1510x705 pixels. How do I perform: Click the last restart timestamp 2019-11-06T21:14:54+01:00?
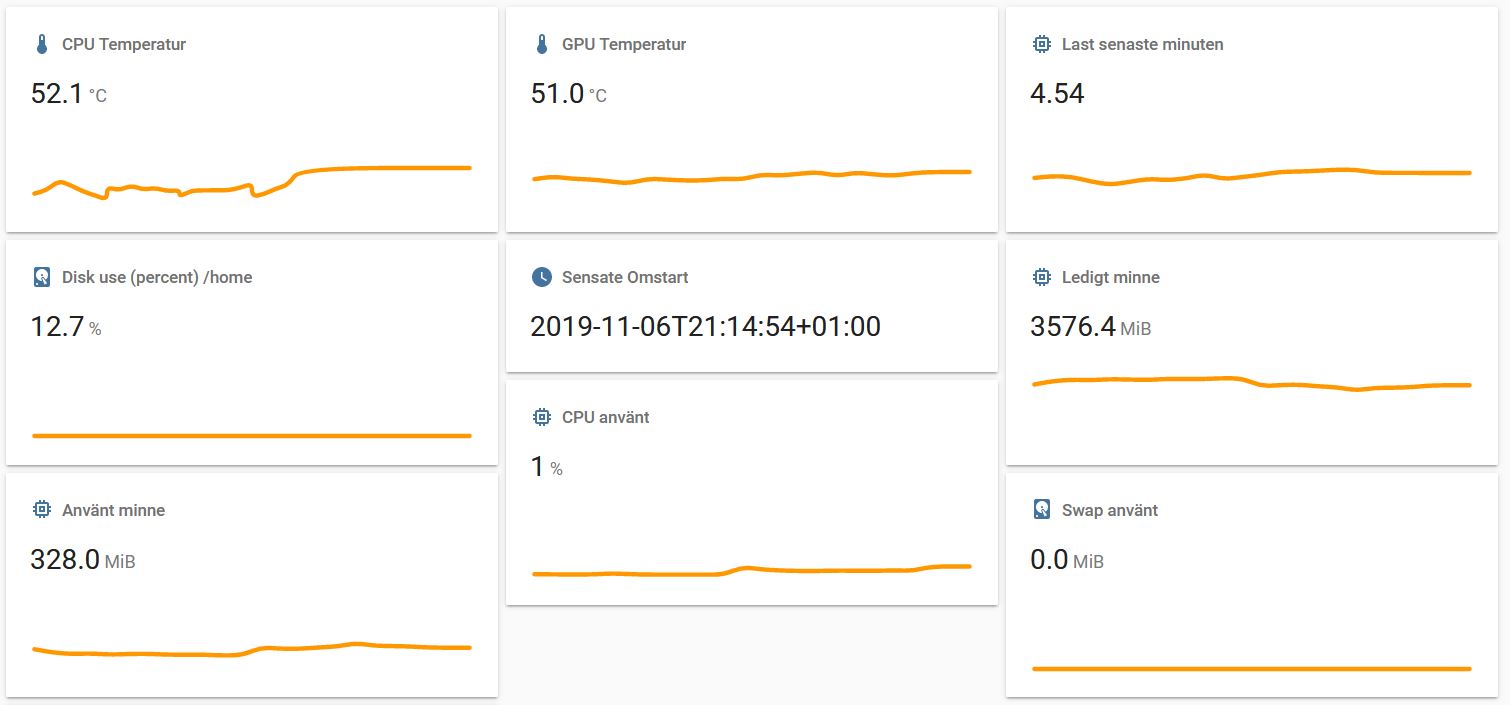click(x=706, y=327)
